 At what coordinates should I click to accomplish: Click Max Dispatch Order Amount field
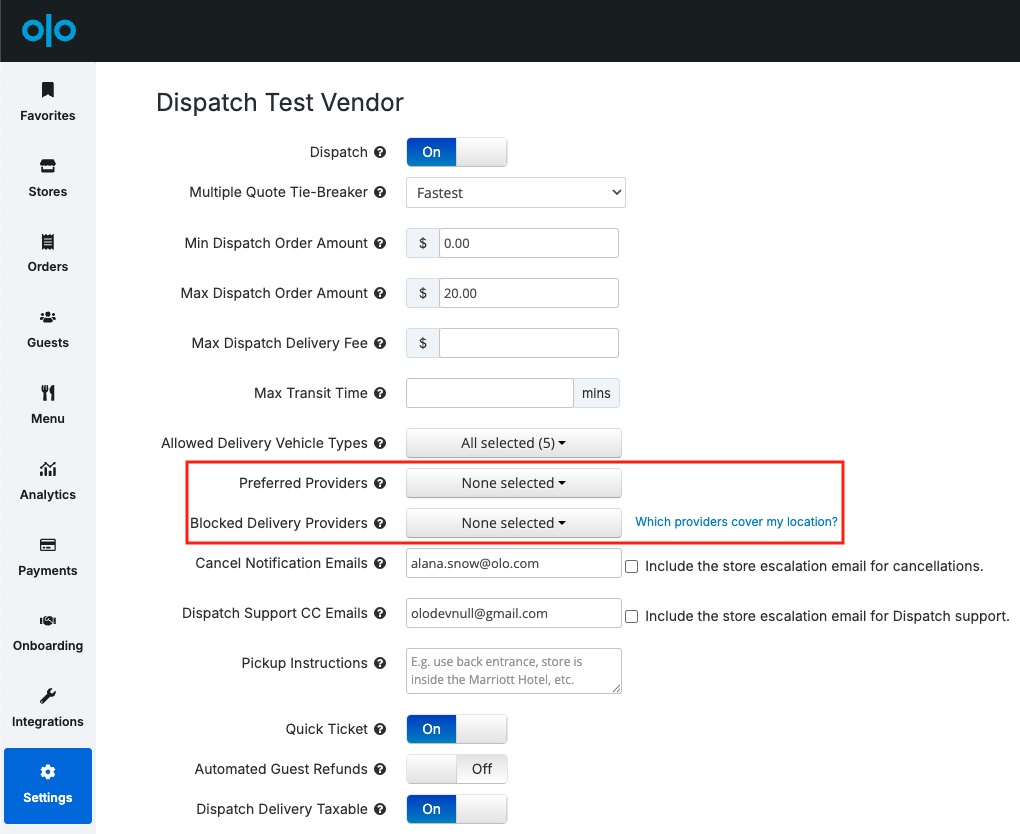[x=528, y=293]
